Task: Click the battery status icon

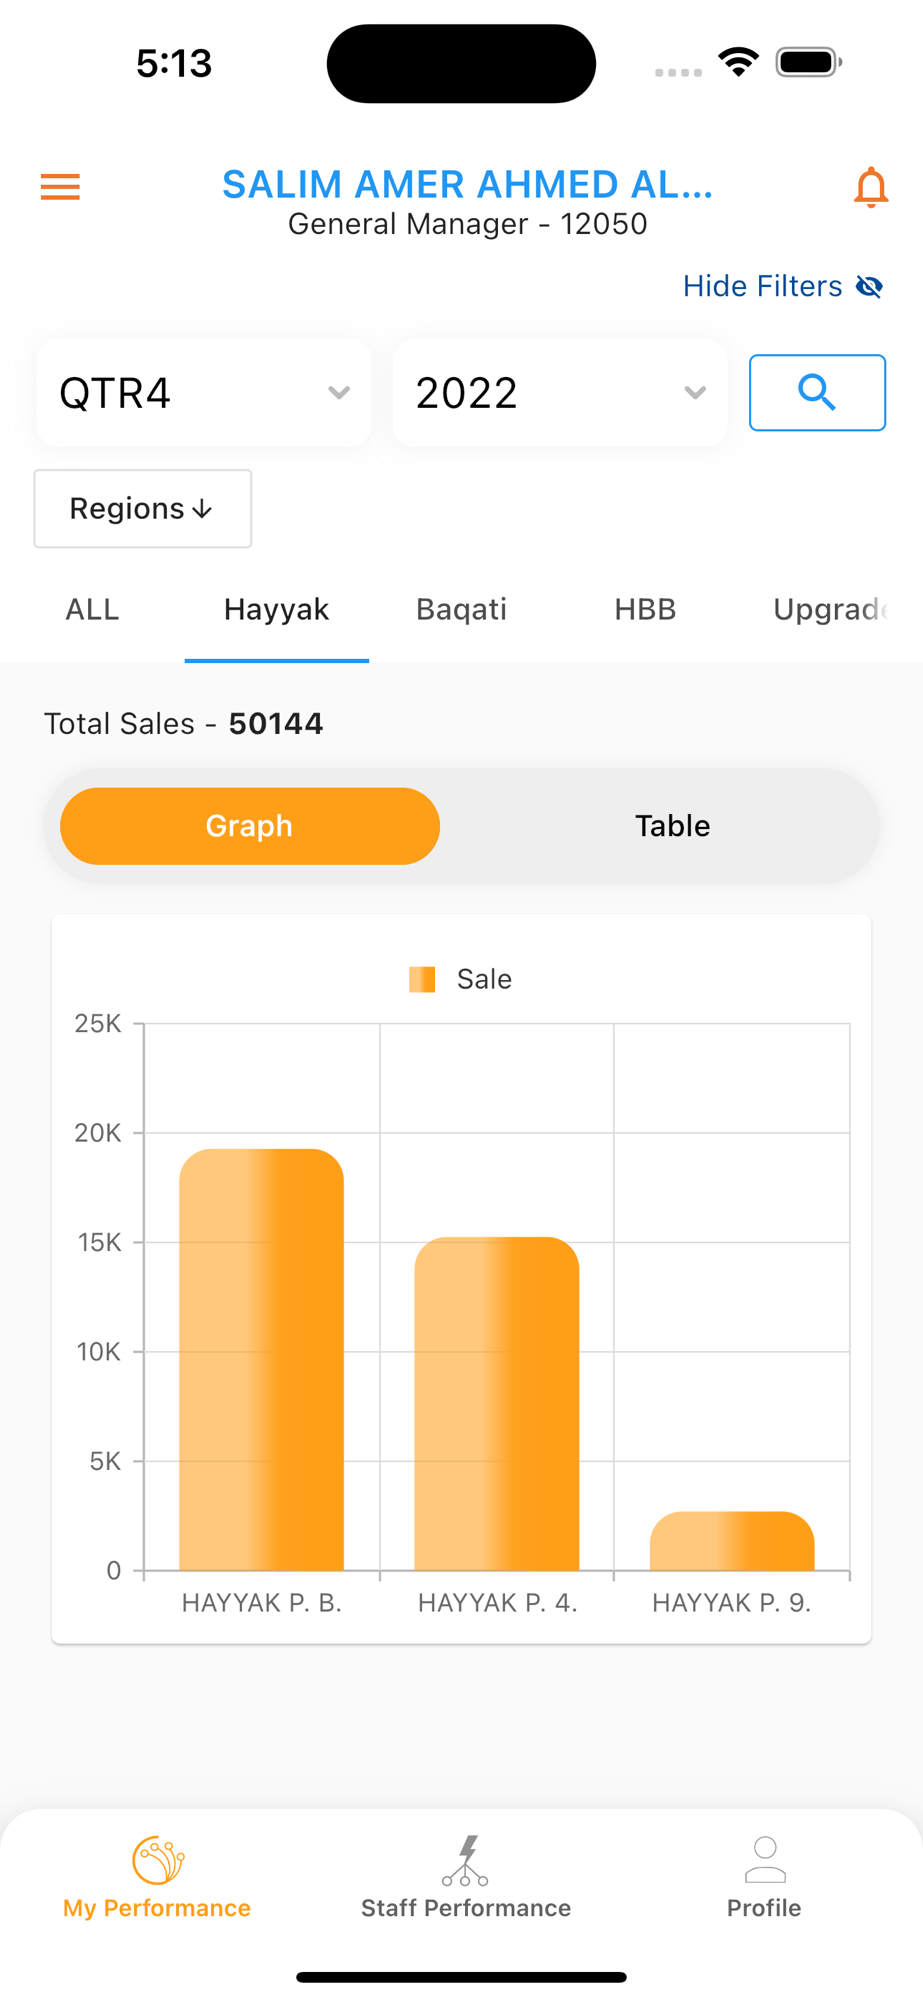Action: click(809, 62)
